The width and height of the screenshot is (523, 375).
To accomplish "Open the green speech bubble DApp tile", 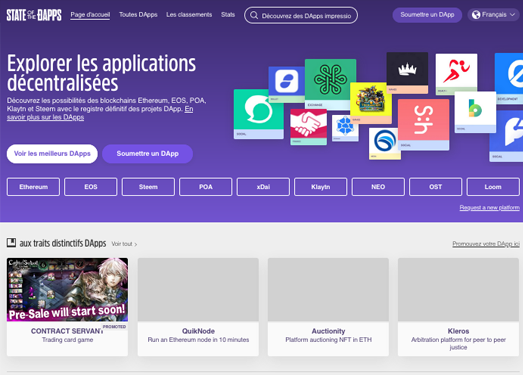I will point(258,114).
